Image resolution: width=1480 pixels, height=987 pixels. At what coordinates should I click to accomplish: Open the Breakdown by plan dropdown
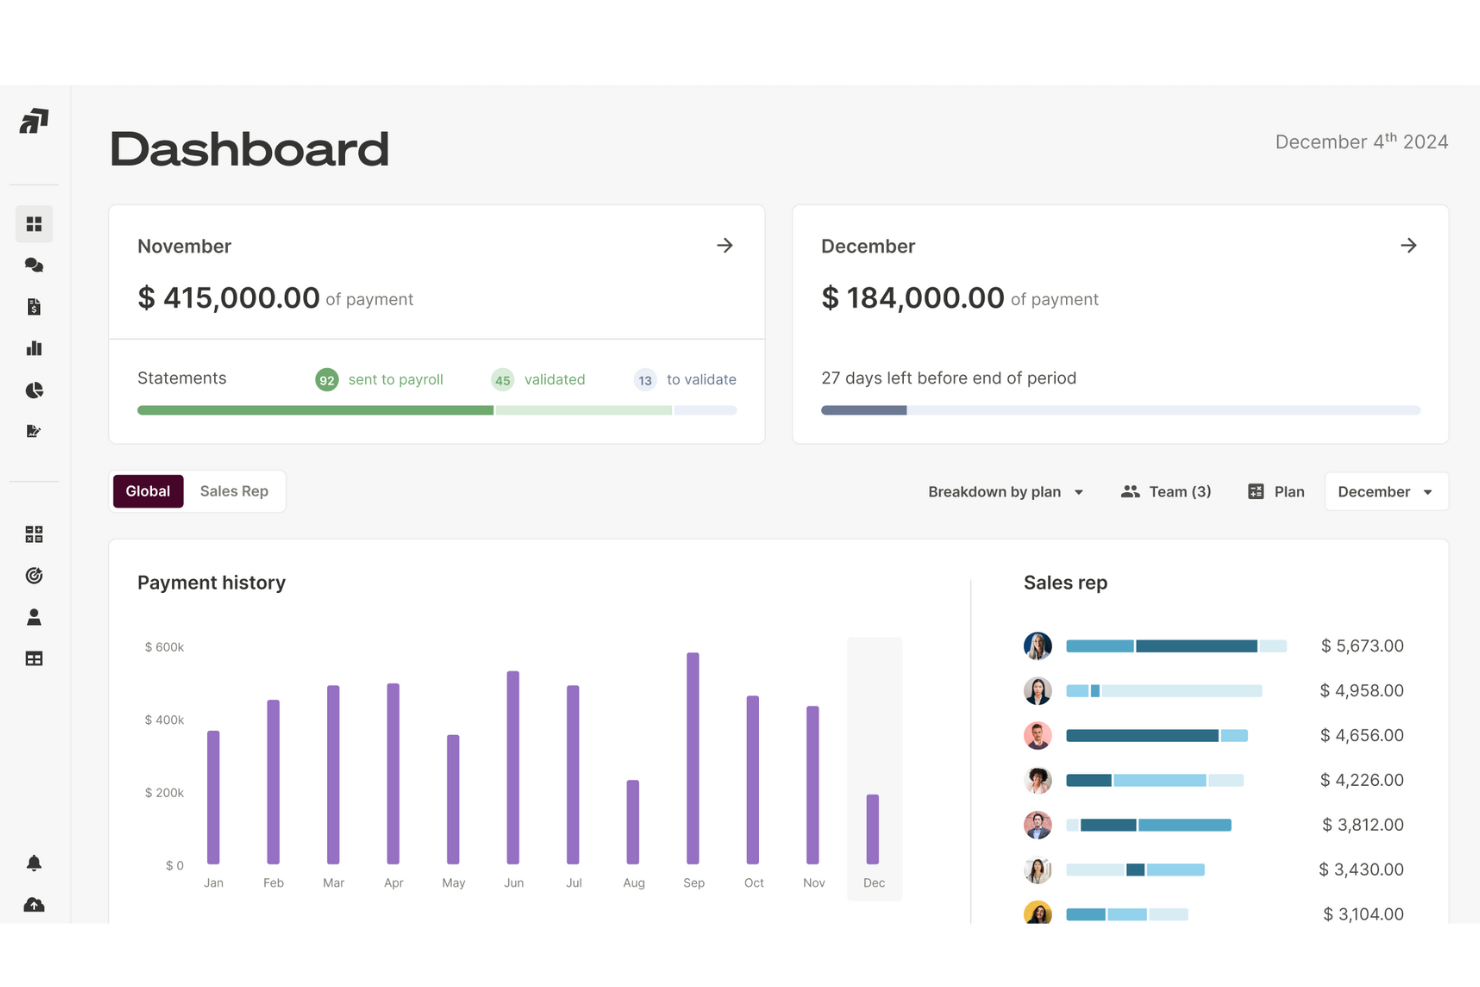click(x=1005, y=491)
